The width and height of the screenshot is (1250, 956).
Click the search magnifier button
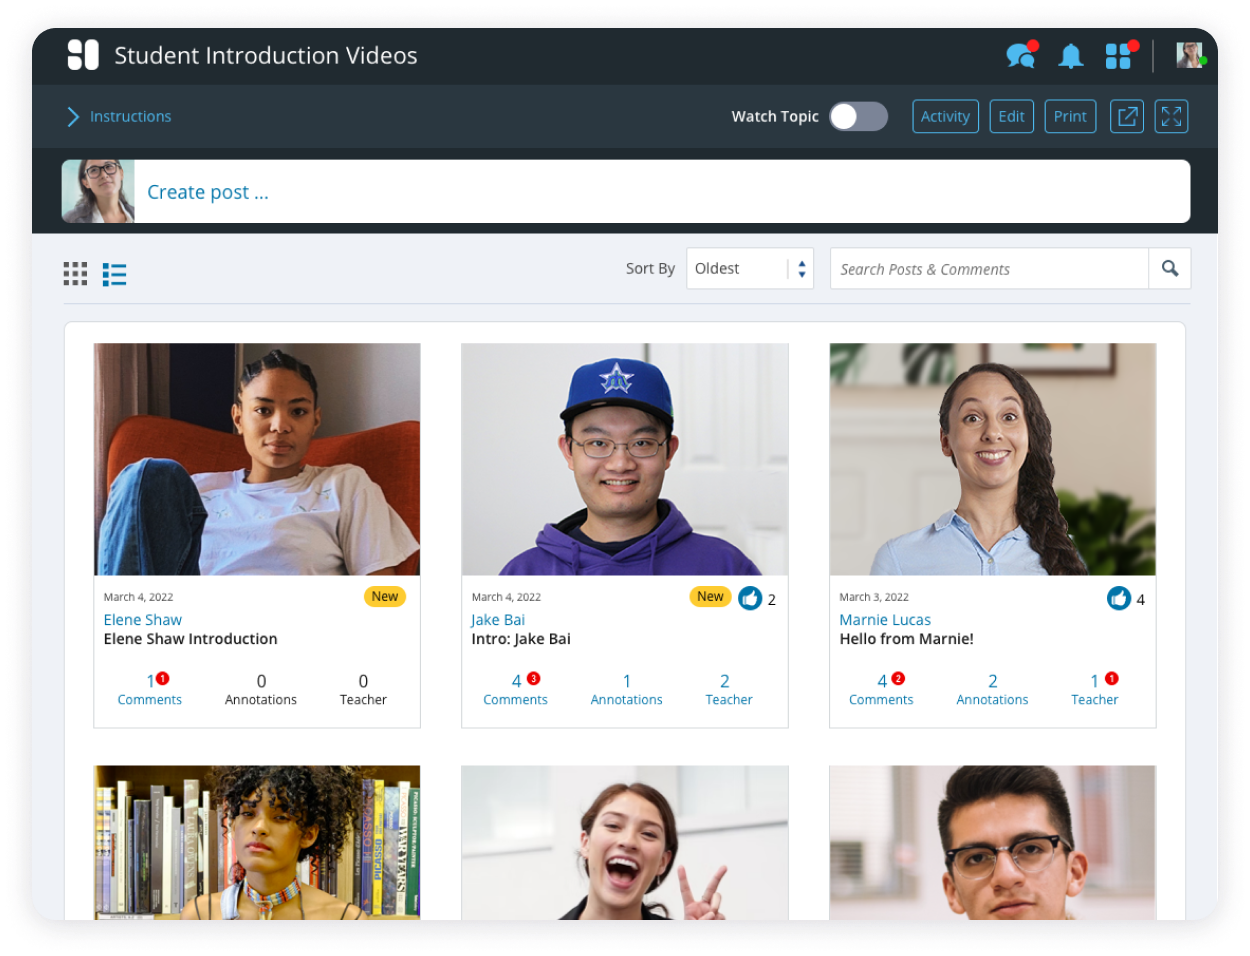pyautogui.click(x=1169, y=269)
